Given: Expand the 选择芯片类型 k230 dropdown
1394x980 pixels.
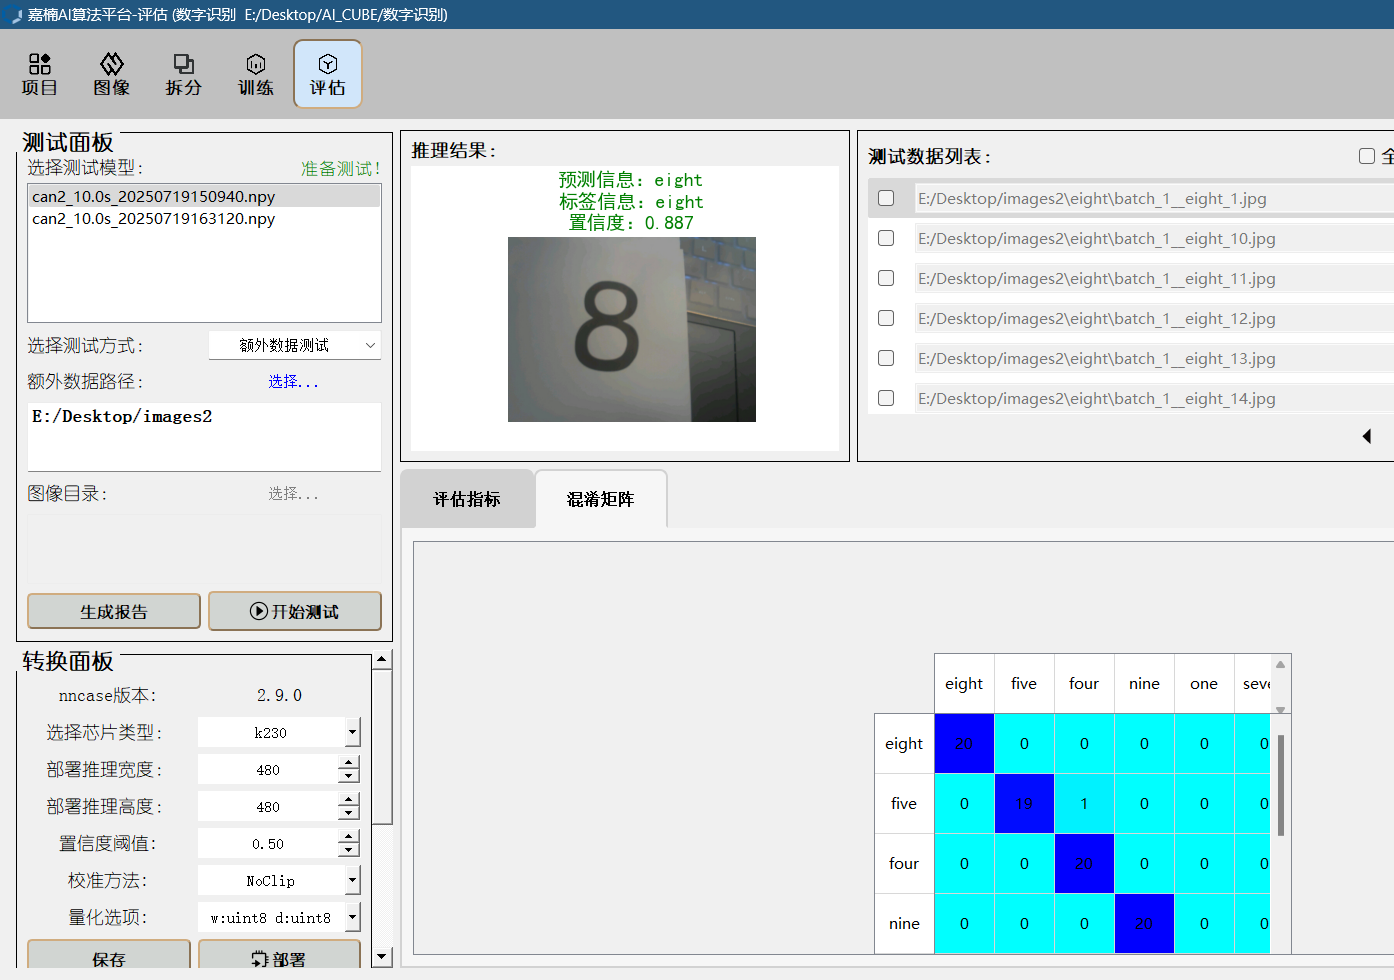Looking at the screenshot, I should 352,732.
